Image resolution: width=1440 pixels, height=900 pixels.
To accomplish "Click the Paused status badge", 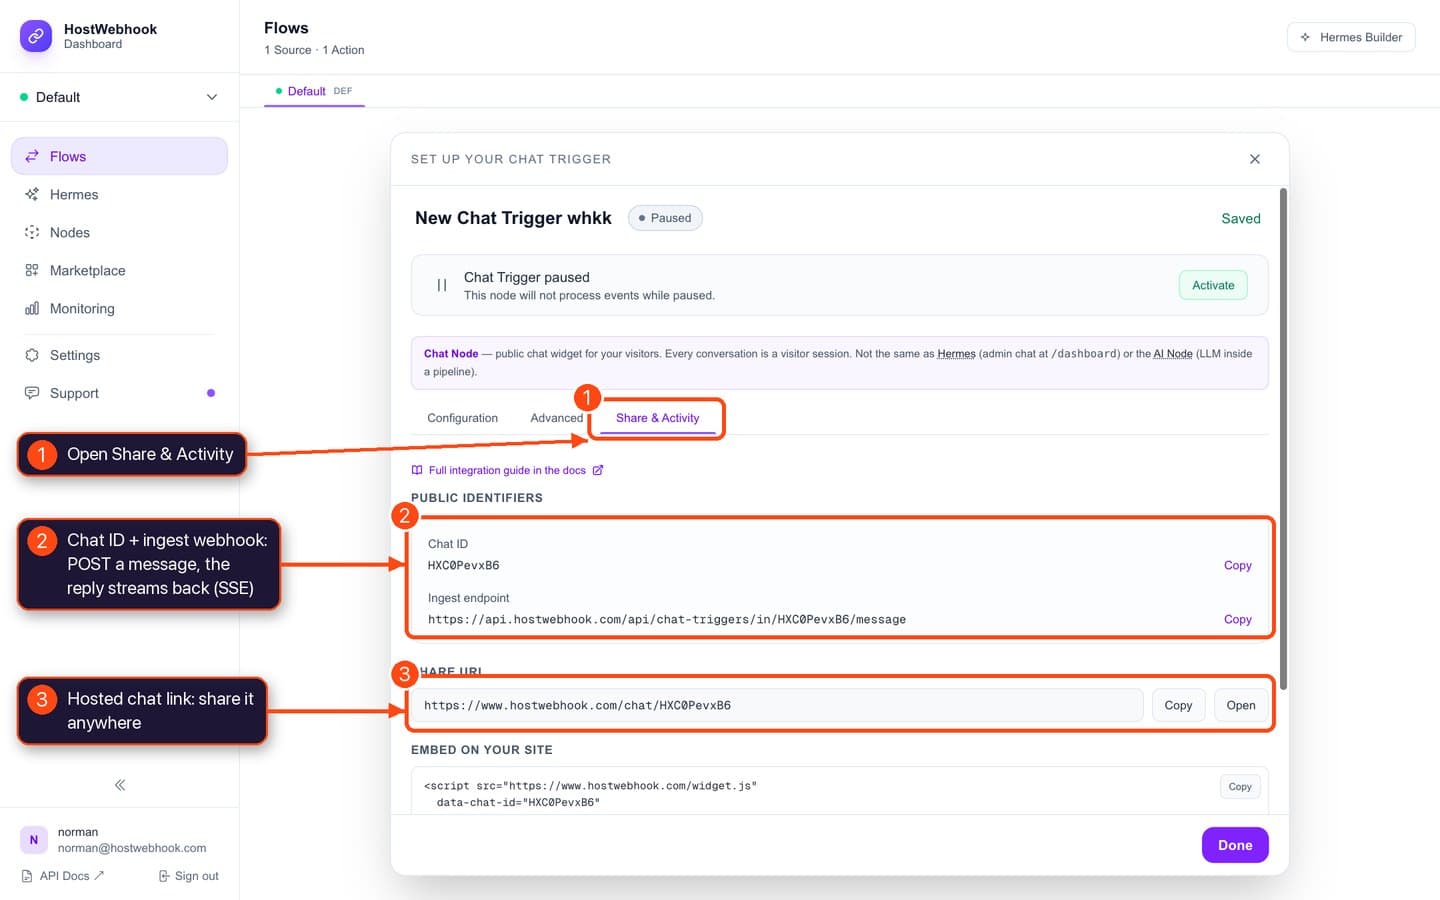I will (665, 218).
